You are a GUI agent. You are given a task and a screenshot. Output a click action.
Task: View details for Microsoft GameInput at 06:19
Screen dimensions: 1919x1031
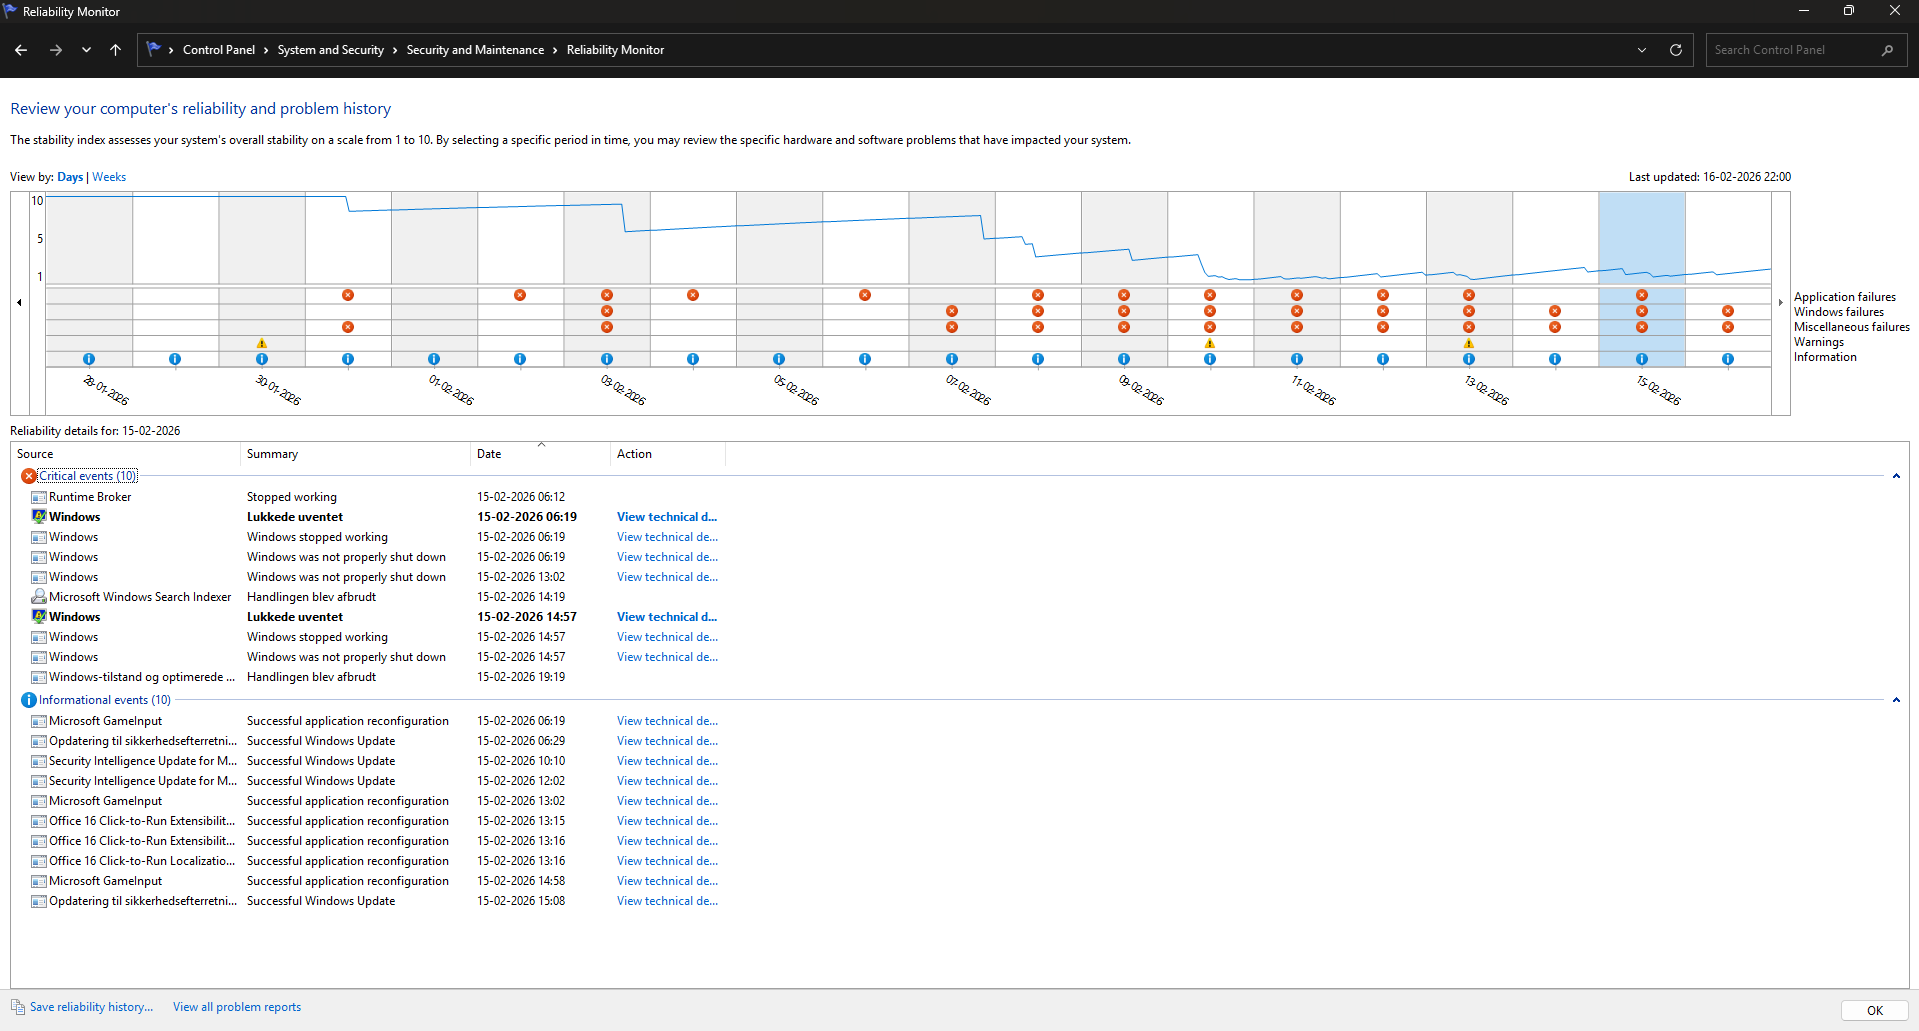click(x=667, y=721)
